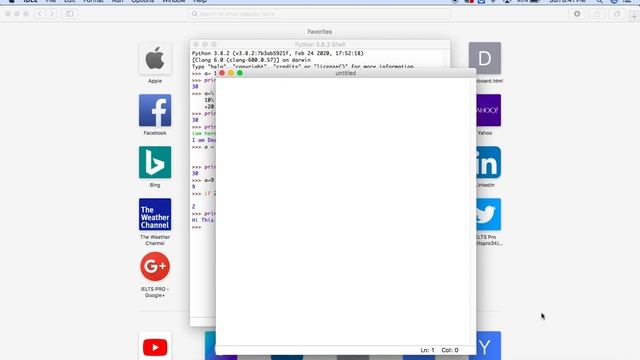
Task: Click the Safari share button
Action: [x=597, y=14]
